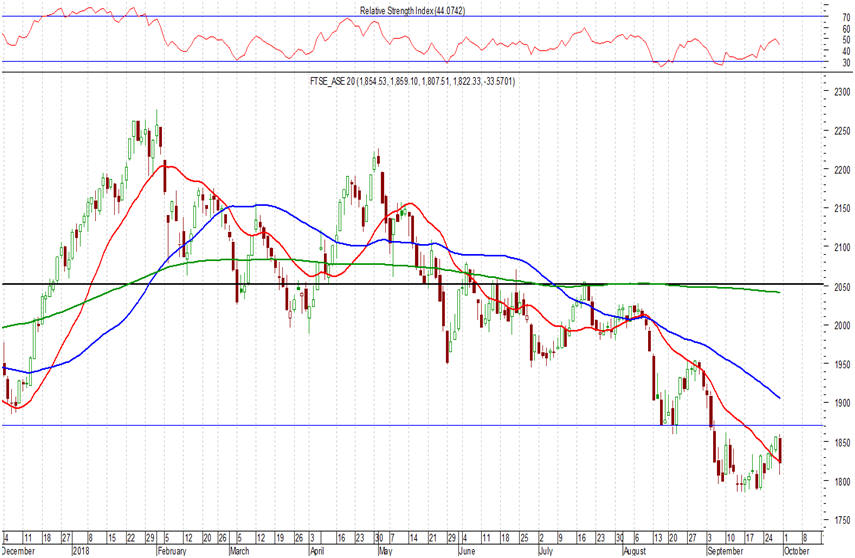Select the Relative Strength Index title text
The height and width of the screenshot is (558, 855).
412,10
